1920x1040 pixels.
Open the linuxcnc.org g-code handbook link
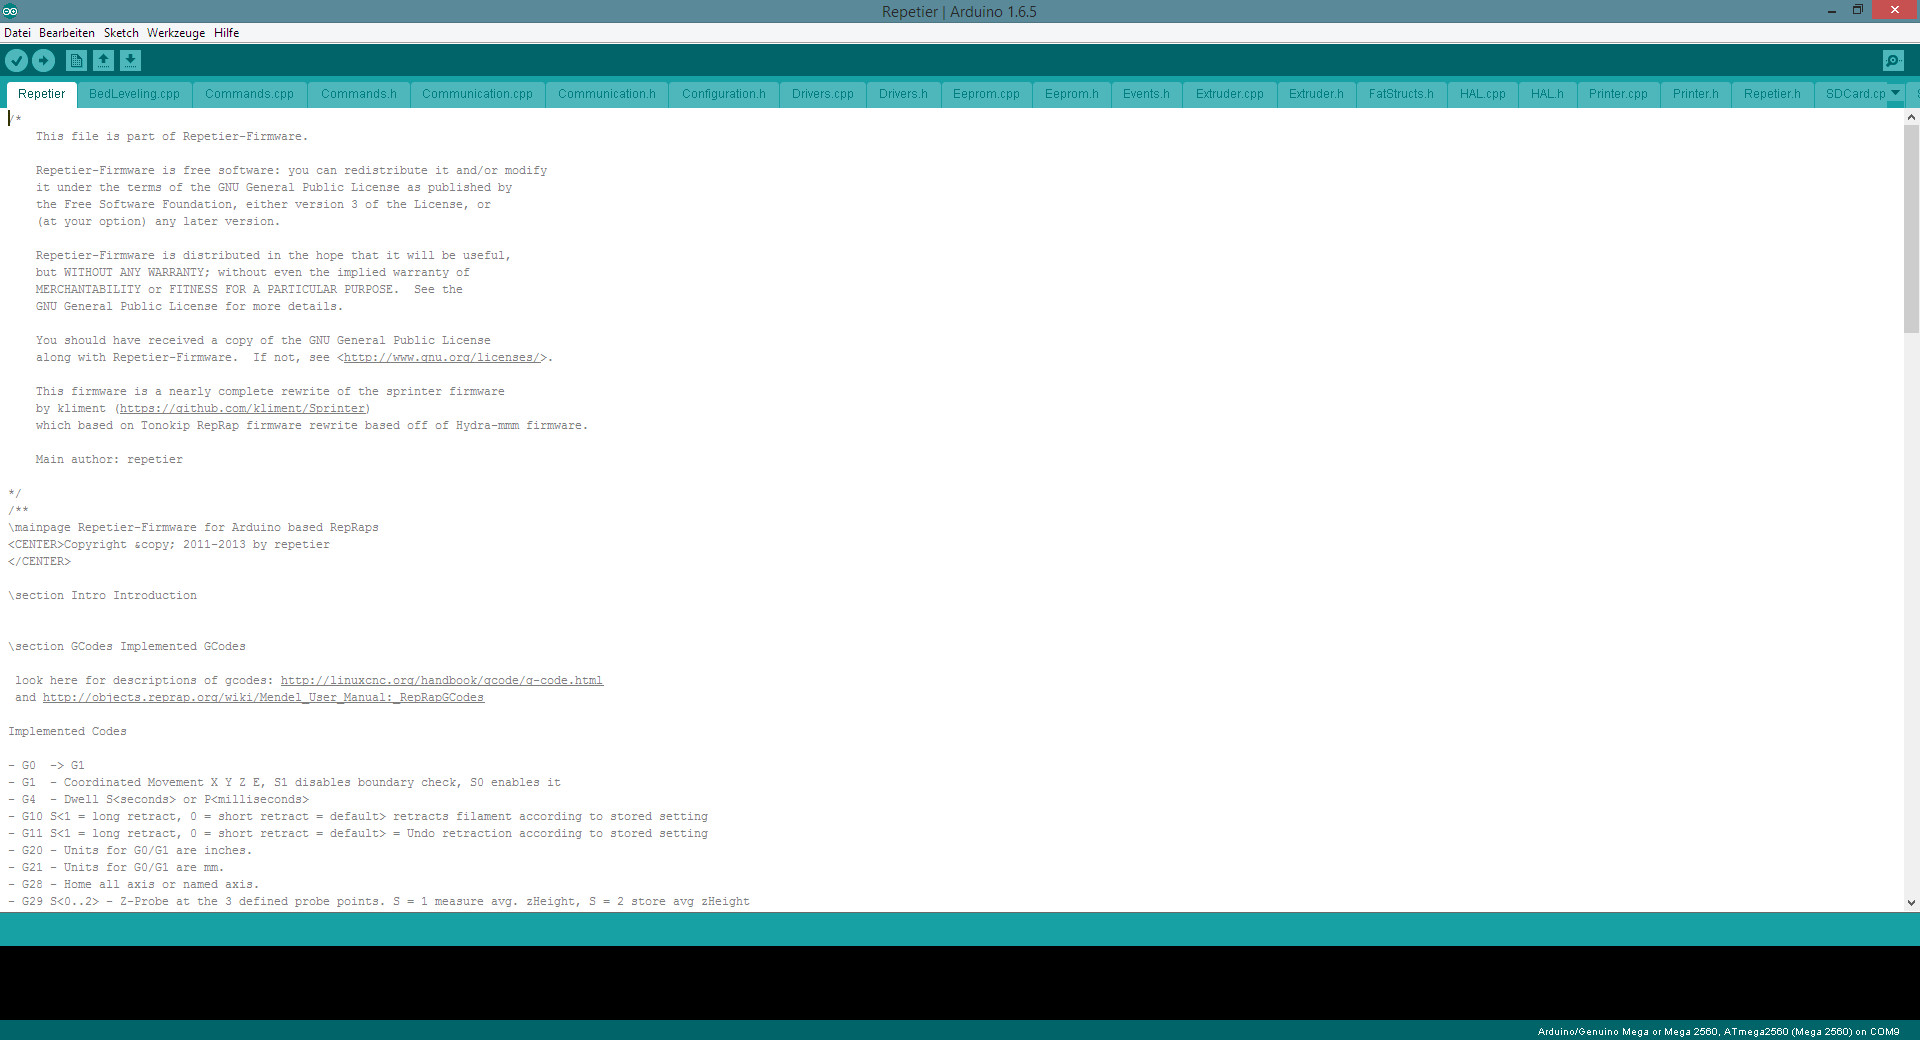442,681
